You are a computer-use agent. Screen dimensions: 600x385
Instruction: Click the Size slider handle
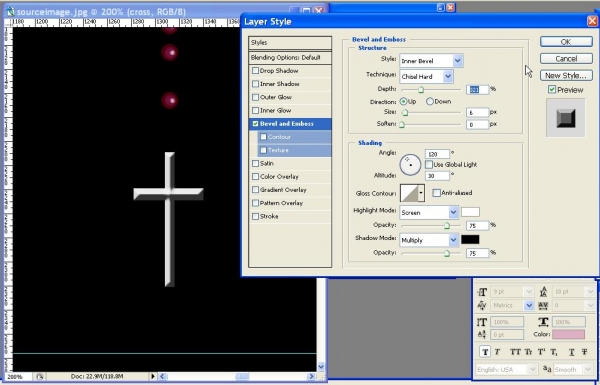click(405, 113)
